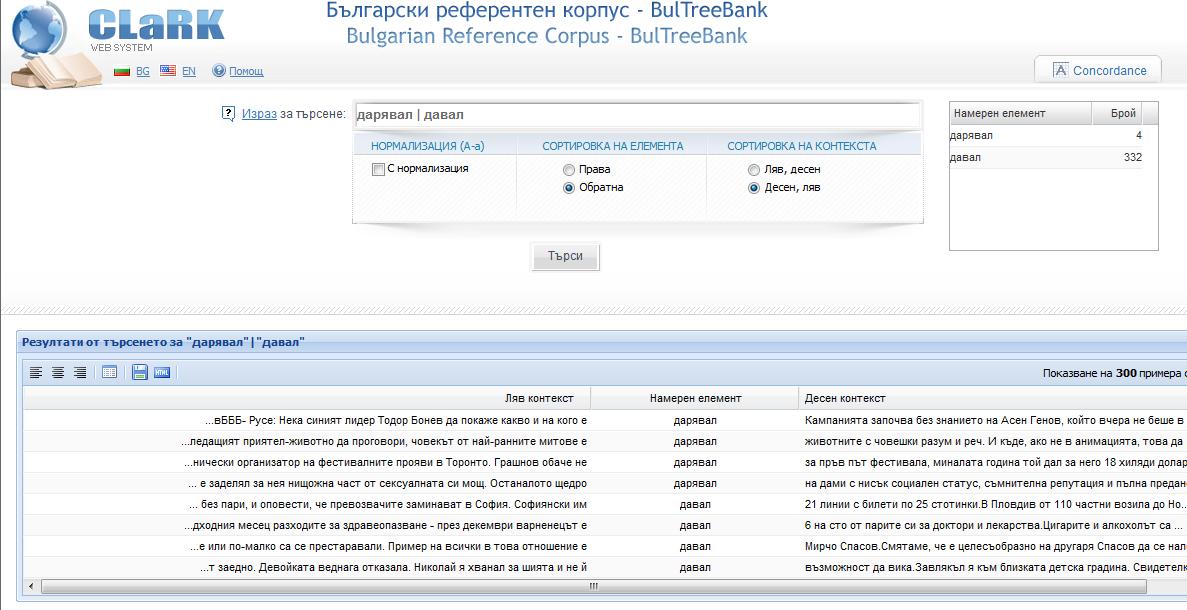The width and height of the screenshot is (1187, 610).
Task: Select the 'Права' sorting radio button
Action: [569, 170]
